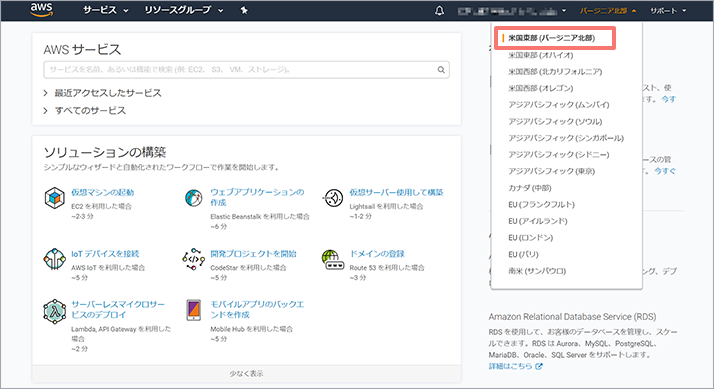Viewport: 714px width, 389px height.
Task: Click the pin shortcut icon in navbar
Action: click(x=244, y=10)
